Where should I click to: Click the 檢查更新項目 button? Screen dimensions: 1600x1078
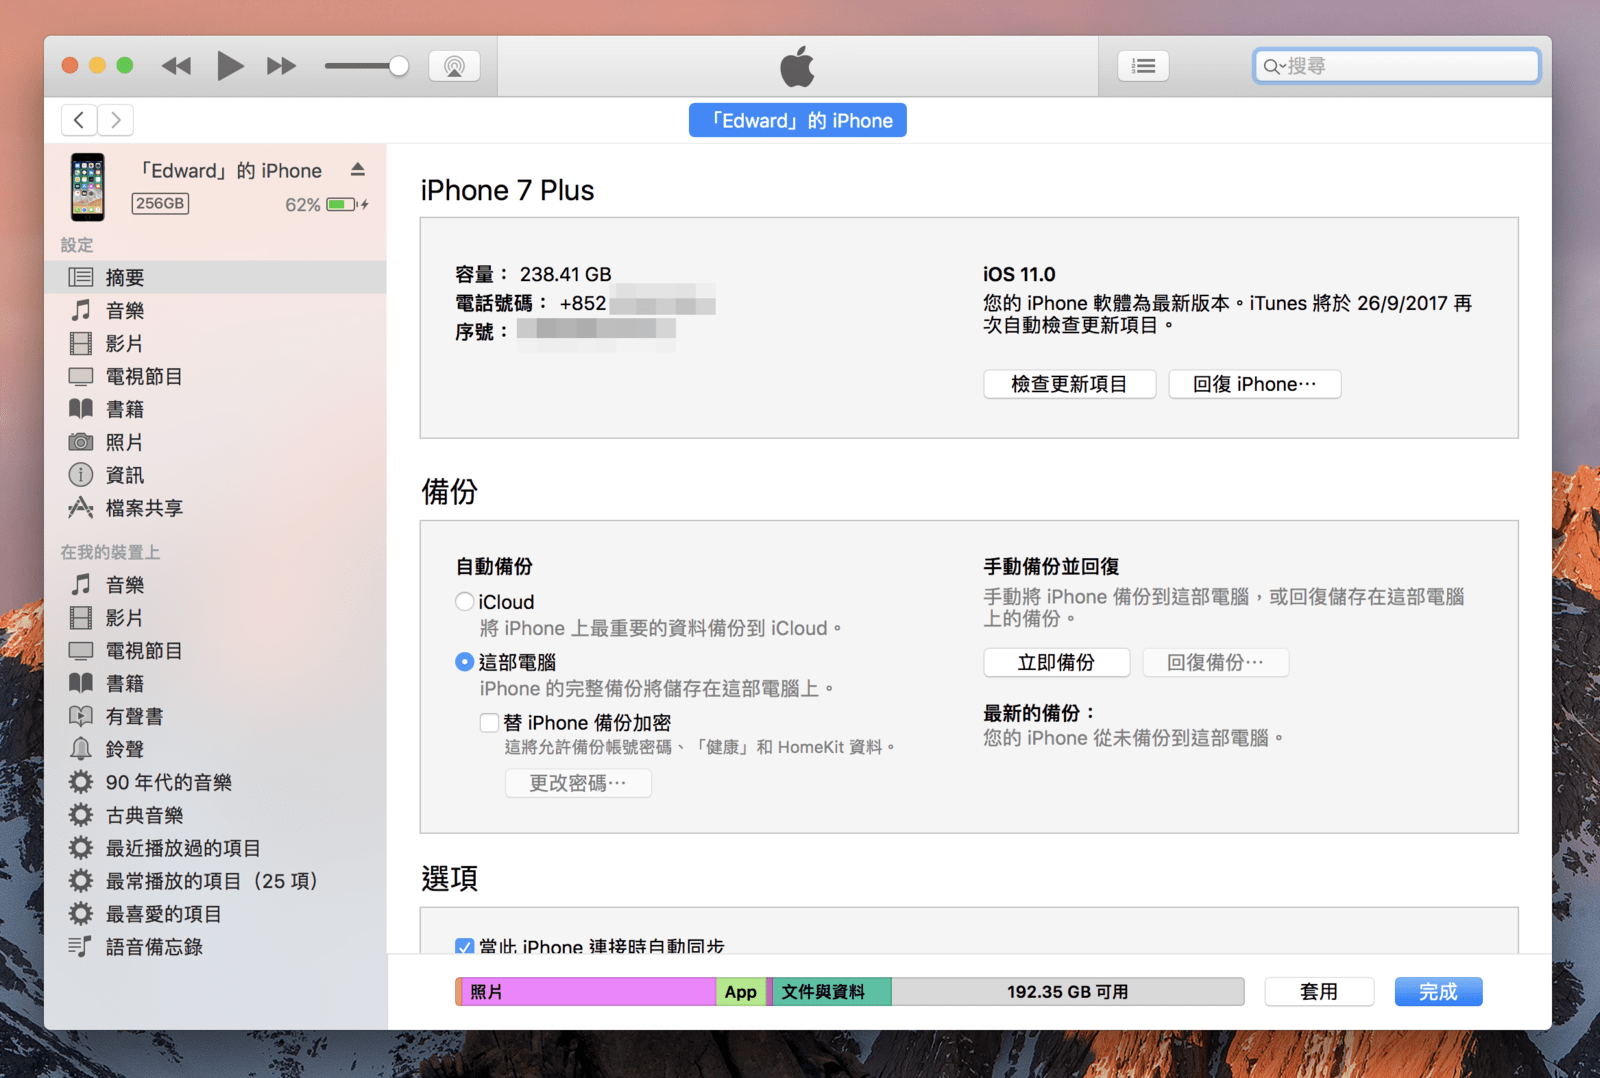(1069, 384)
